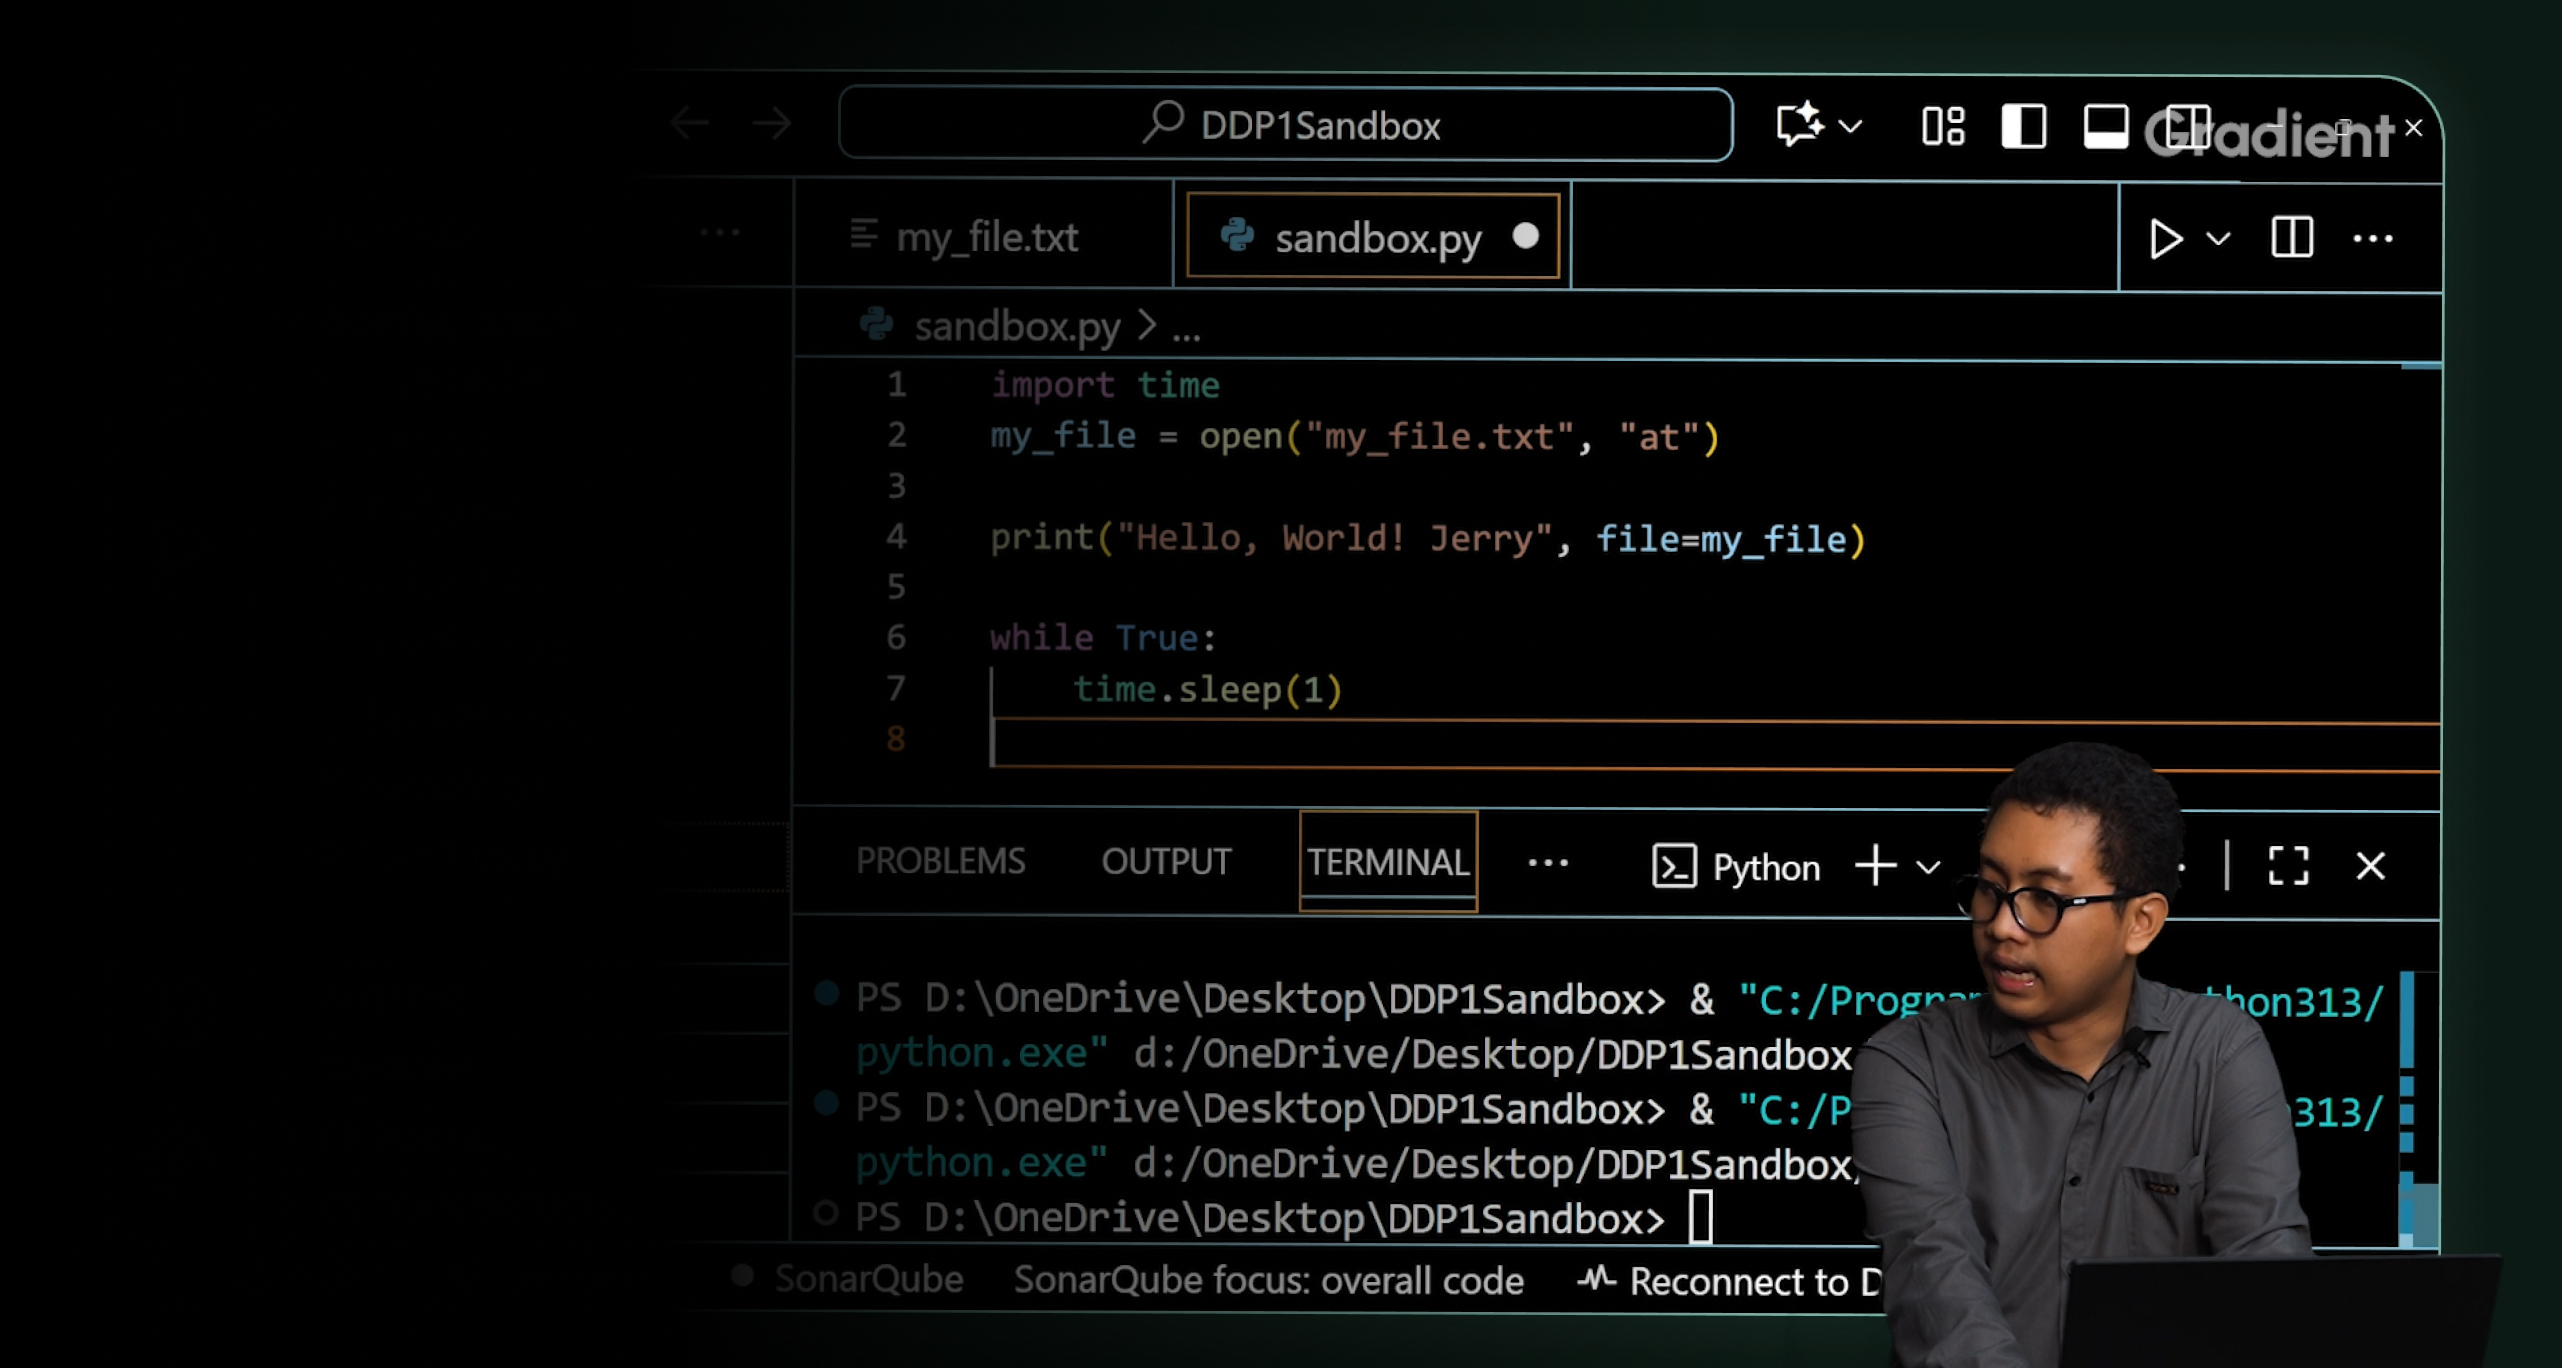Click the Copilot sparkle icon in title bar
2562x1368 pixels.
point(1800,126)
